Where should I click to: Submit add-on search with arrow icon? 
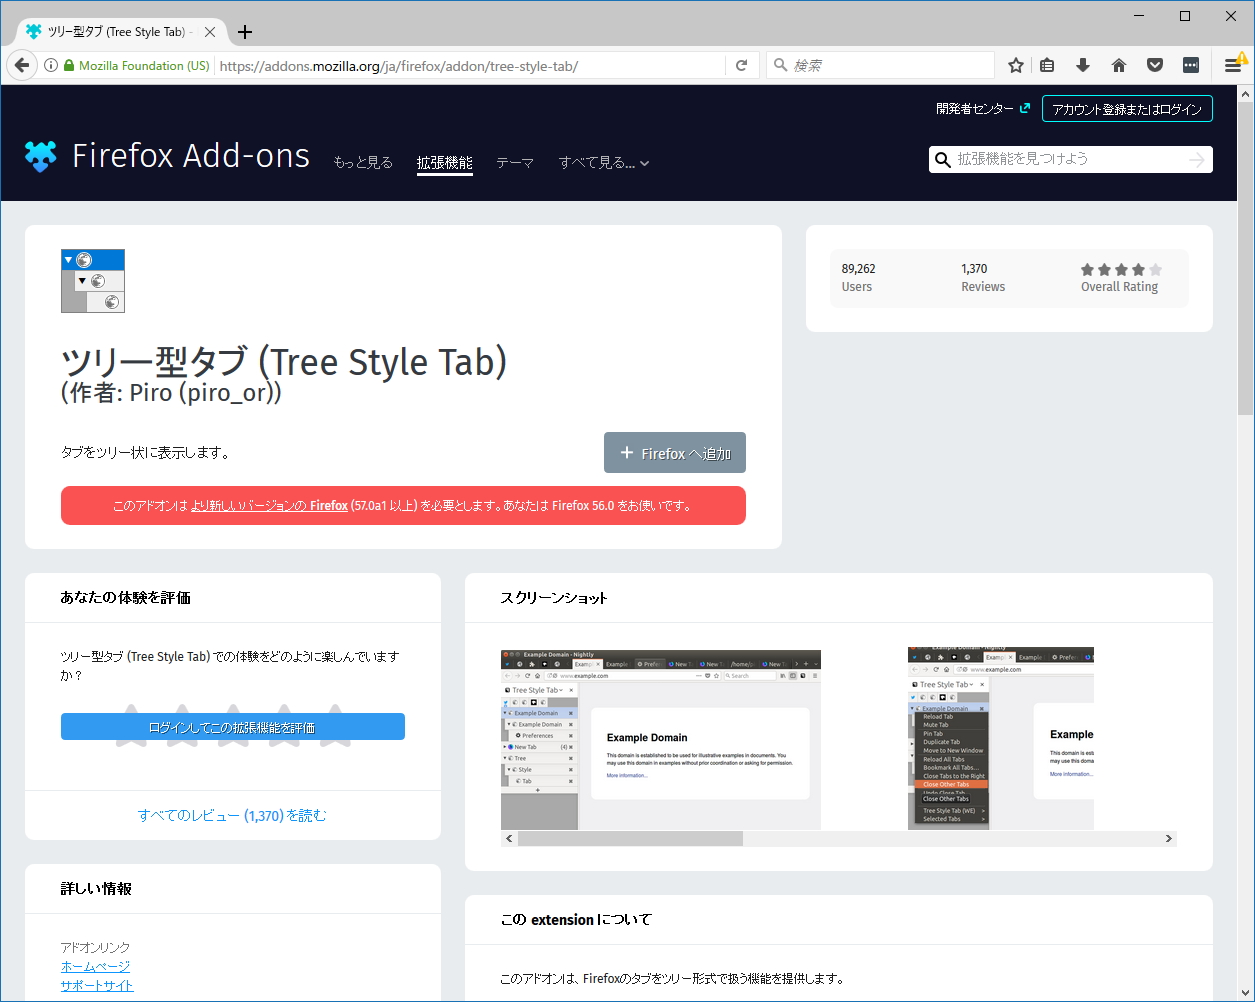pos(1197,160)
